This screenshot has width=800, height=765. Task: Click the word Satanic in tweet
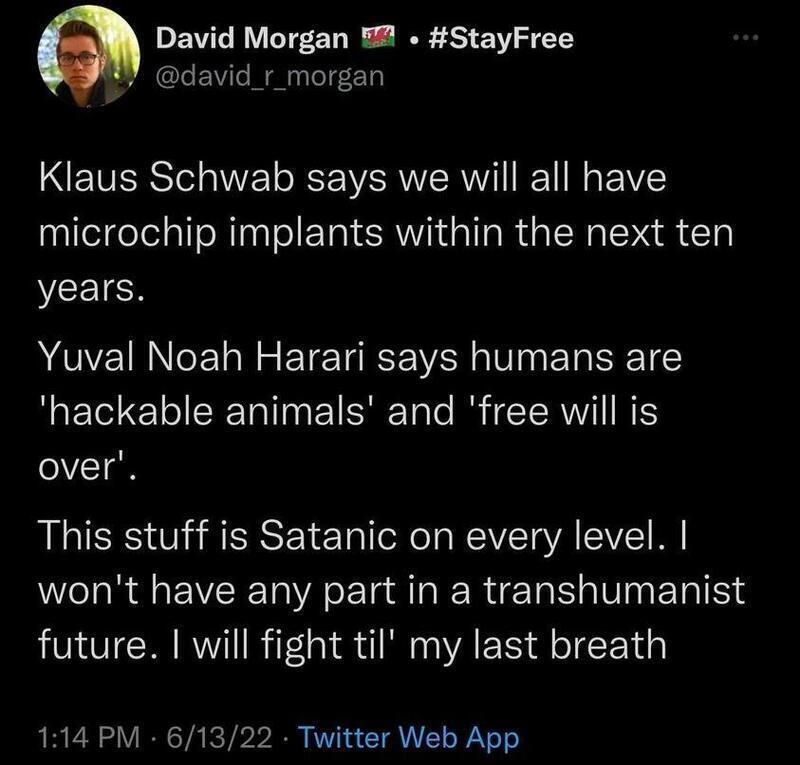[x=328, y=536]
